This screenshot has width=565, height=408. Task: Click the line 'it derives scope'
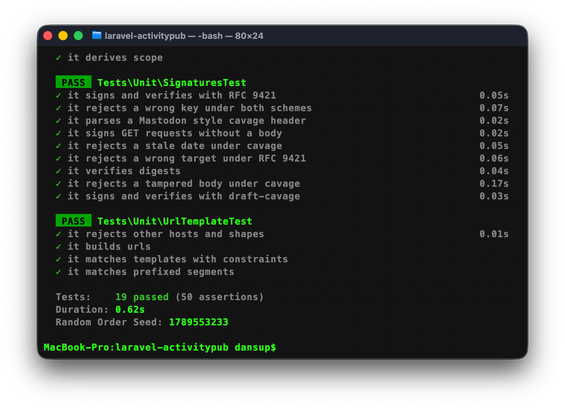(x=115, y=58)
